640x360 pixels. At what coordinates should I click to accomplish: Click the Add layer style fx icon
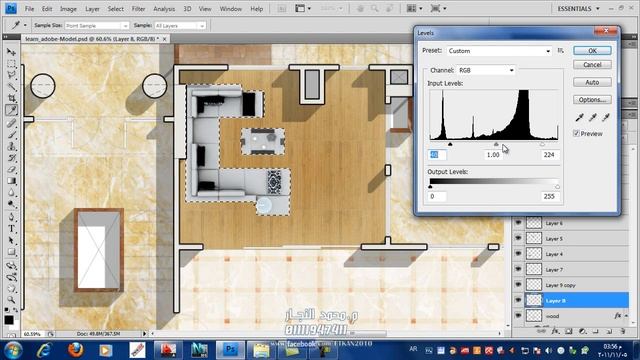point(555,331)
